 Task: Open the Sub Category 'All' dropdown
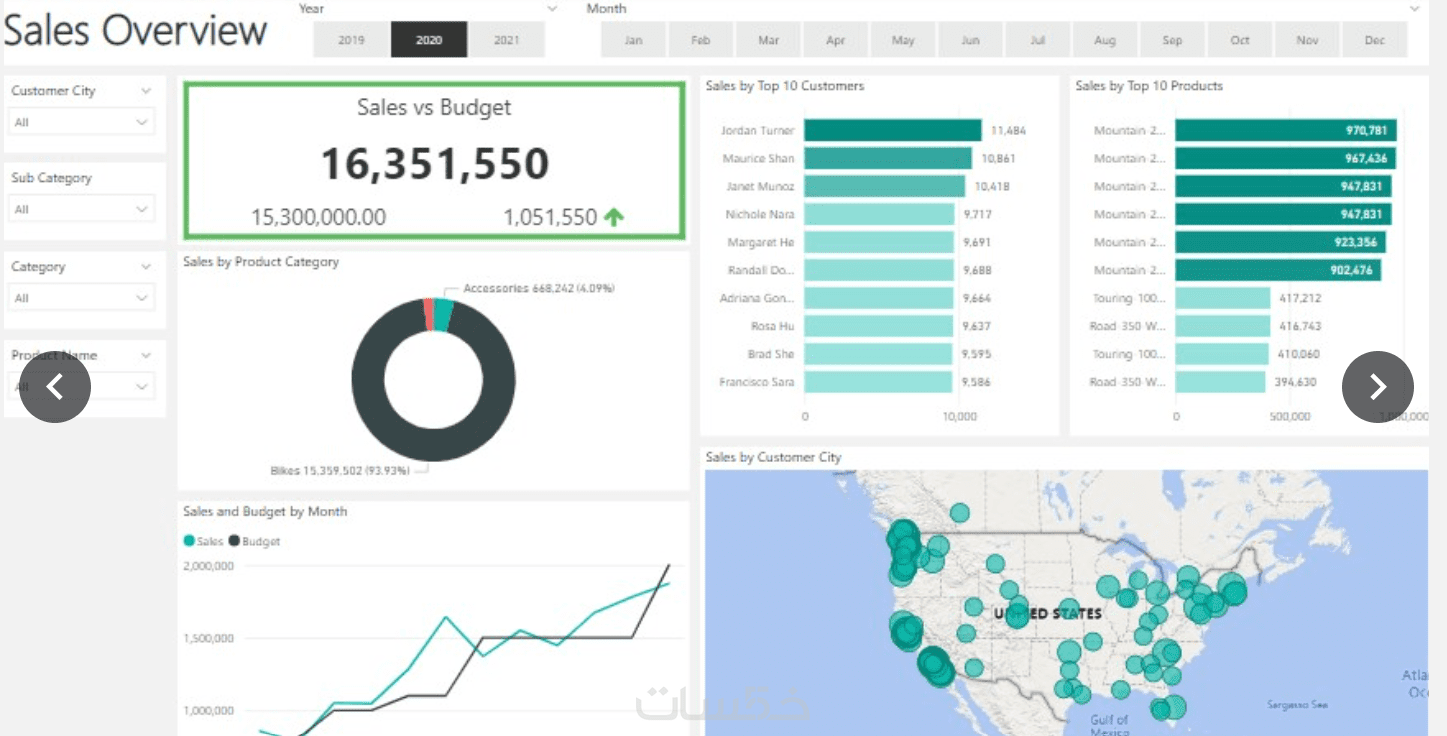[82, 209]
